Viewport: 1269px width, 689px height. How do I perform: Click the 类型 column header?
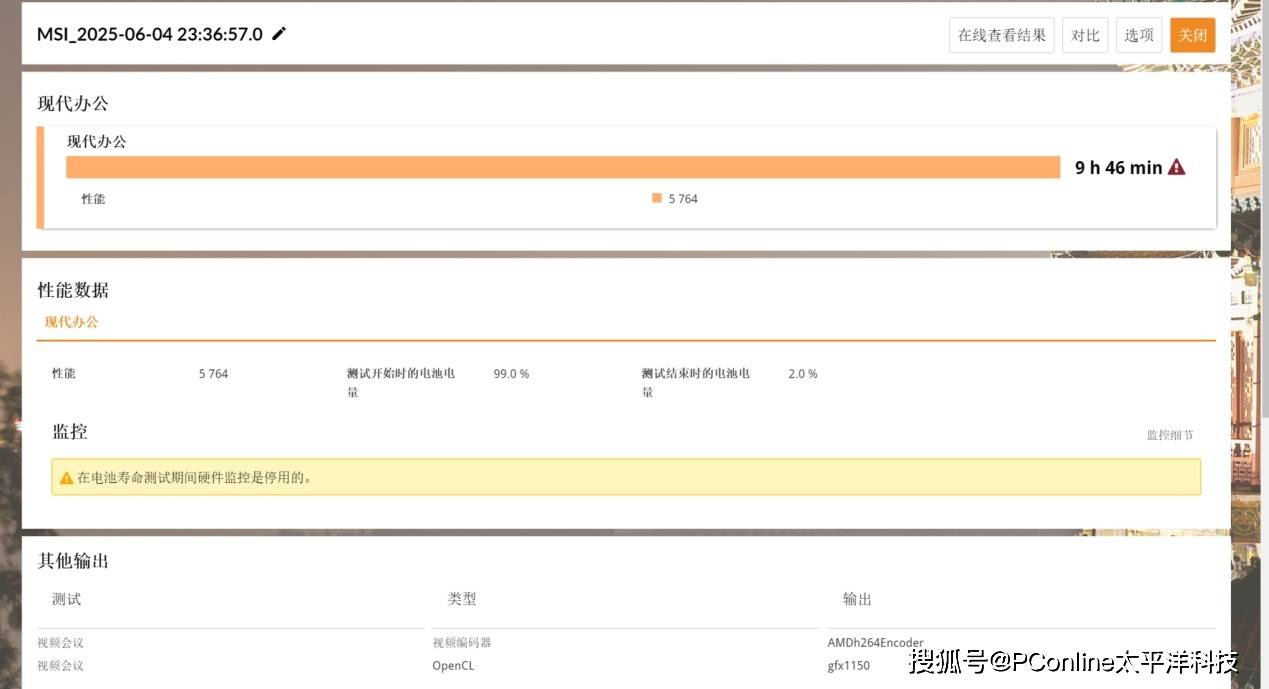462,599
